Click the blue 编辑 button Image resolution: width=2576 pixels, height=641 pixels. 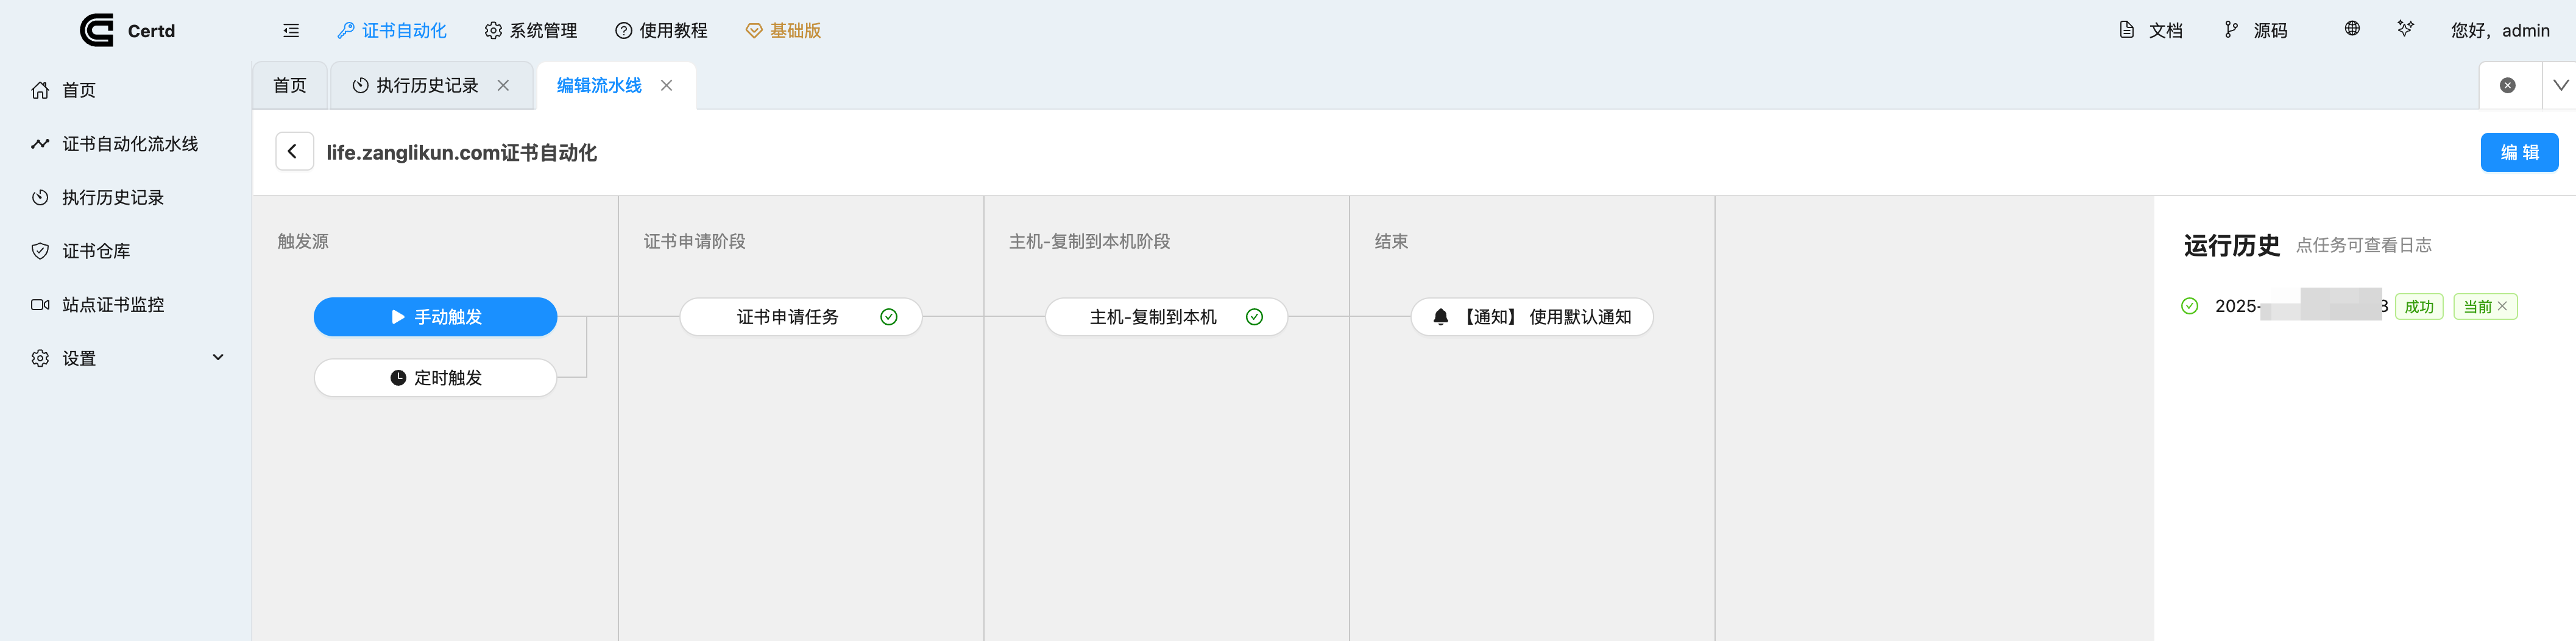(x=2518, y=152)
